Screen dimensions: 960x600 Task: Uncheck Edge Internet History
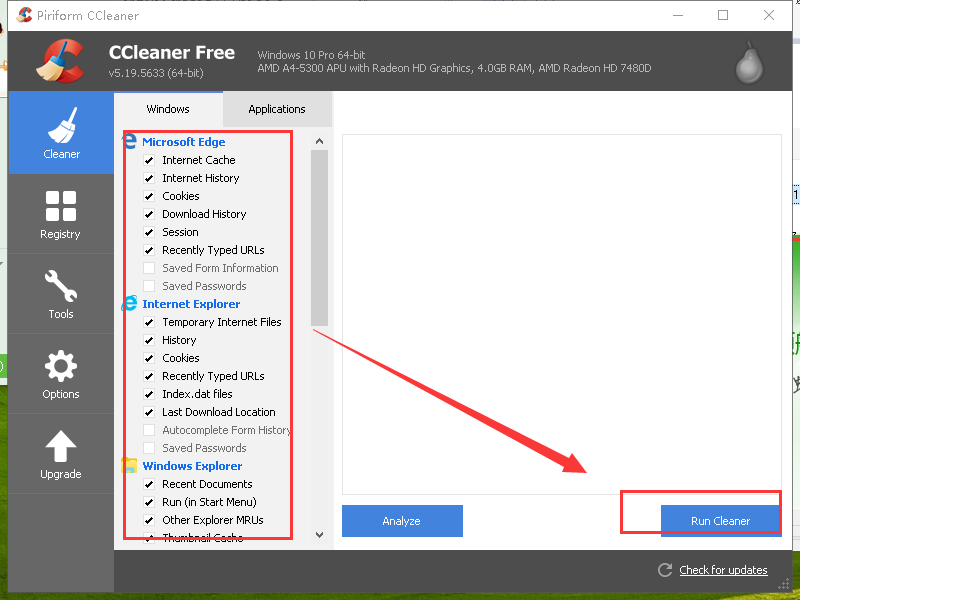149,178
